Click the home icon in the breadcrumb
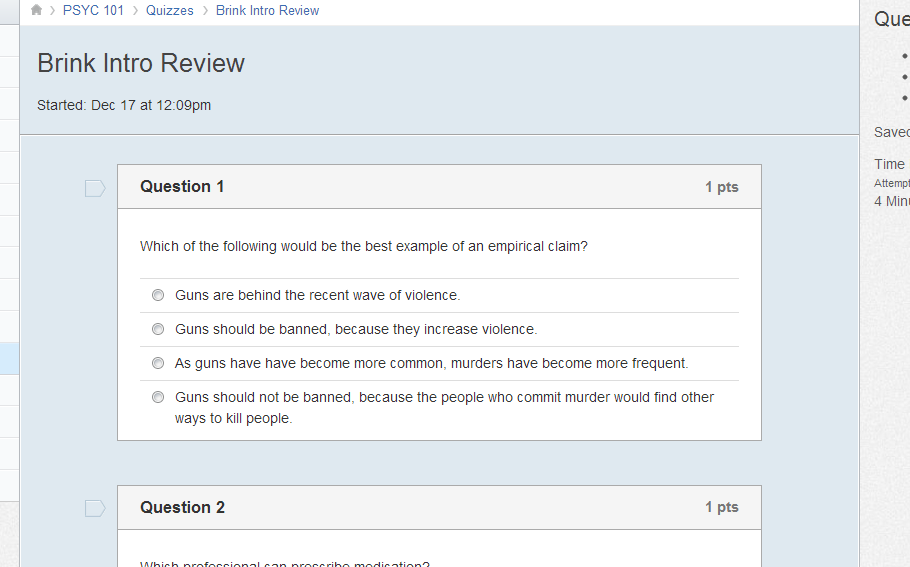This screenshot has width=910, height=567. click(37, 10)
